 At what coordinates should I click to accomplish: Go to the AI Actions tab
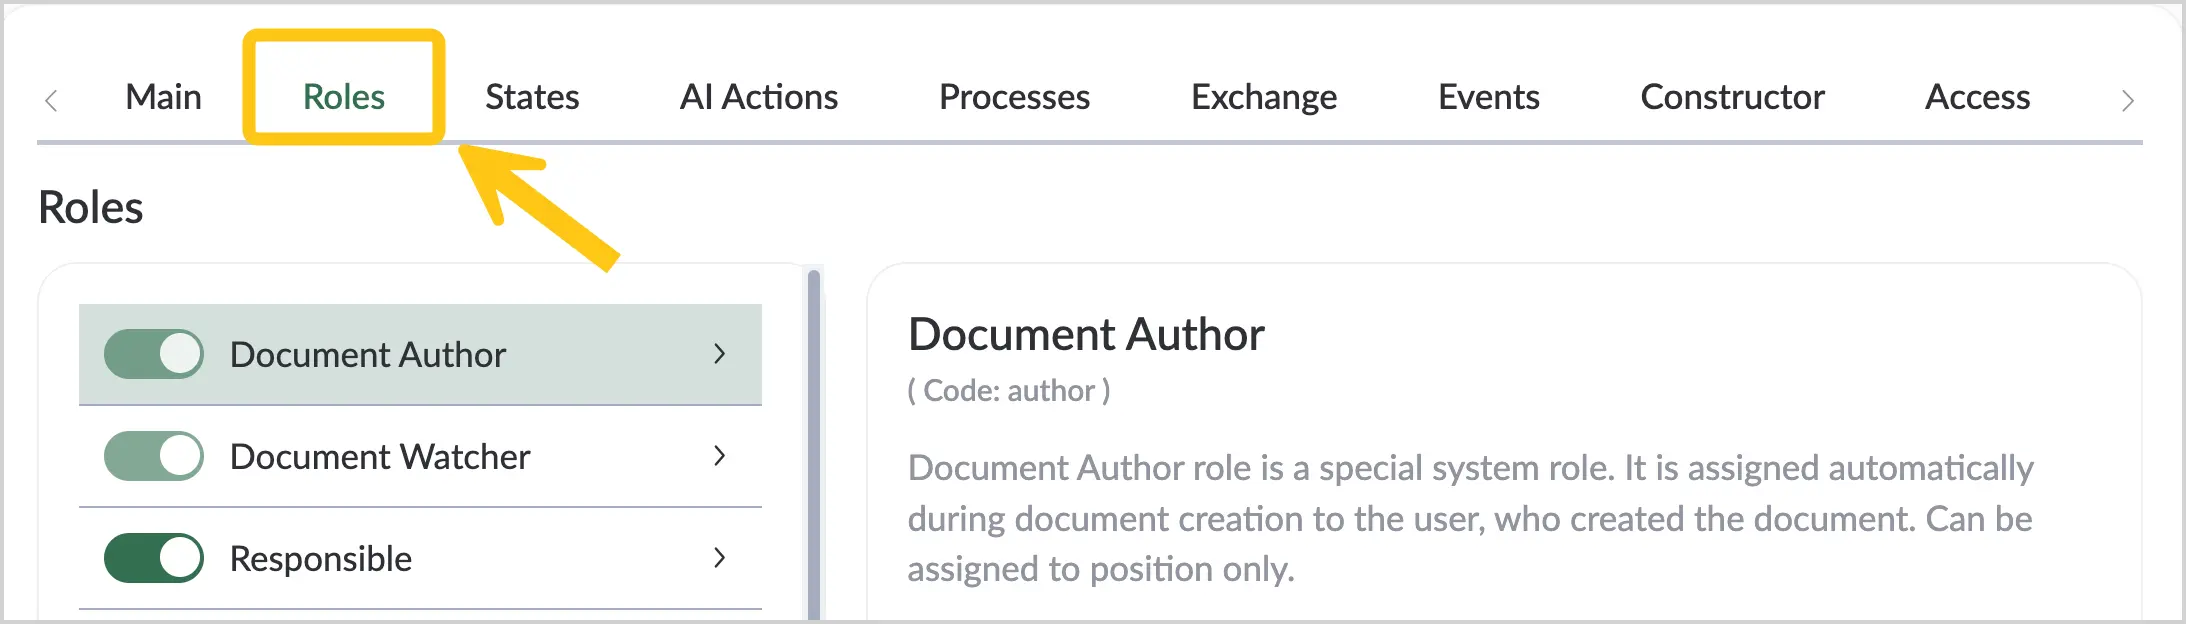[x=759, y=97]
